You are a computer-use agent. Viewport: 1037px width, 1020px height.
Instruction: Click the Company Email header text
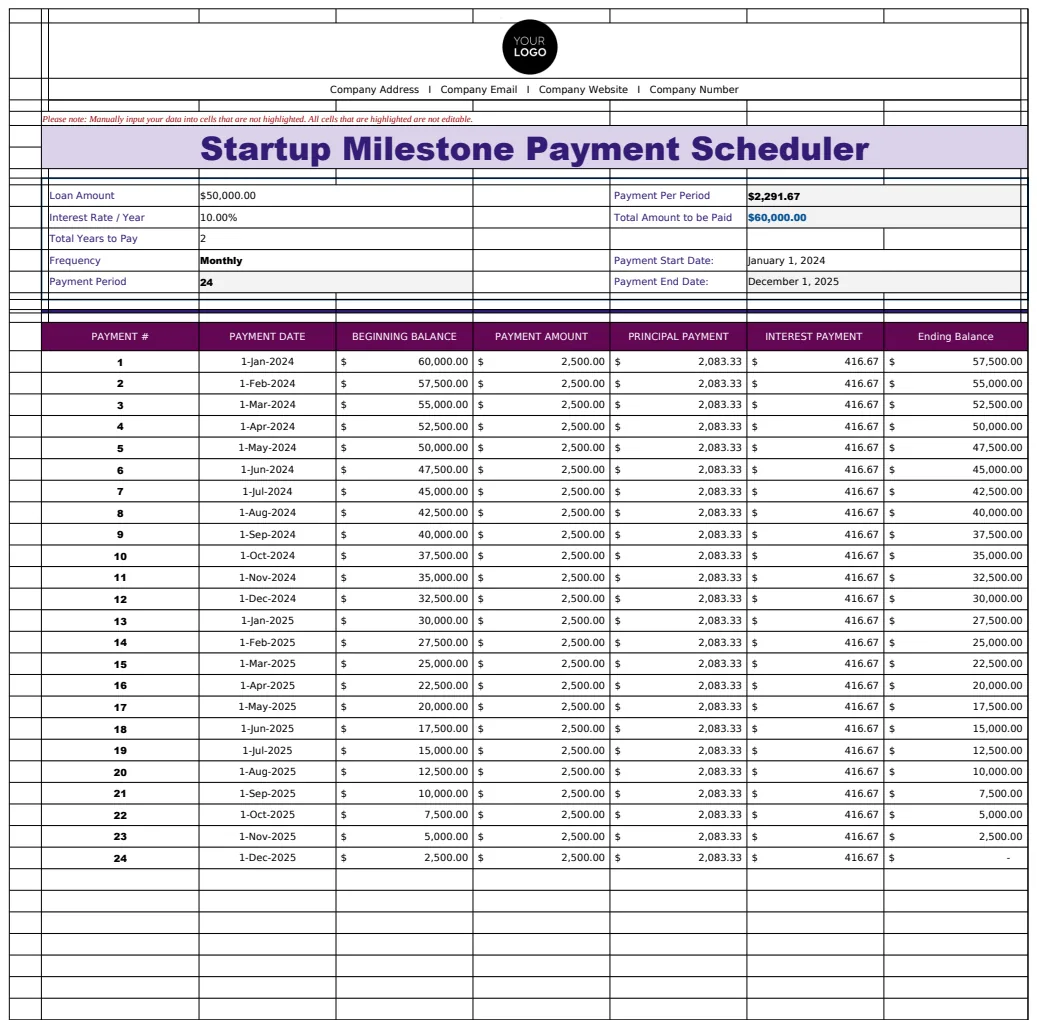click(x=479, y=89)
